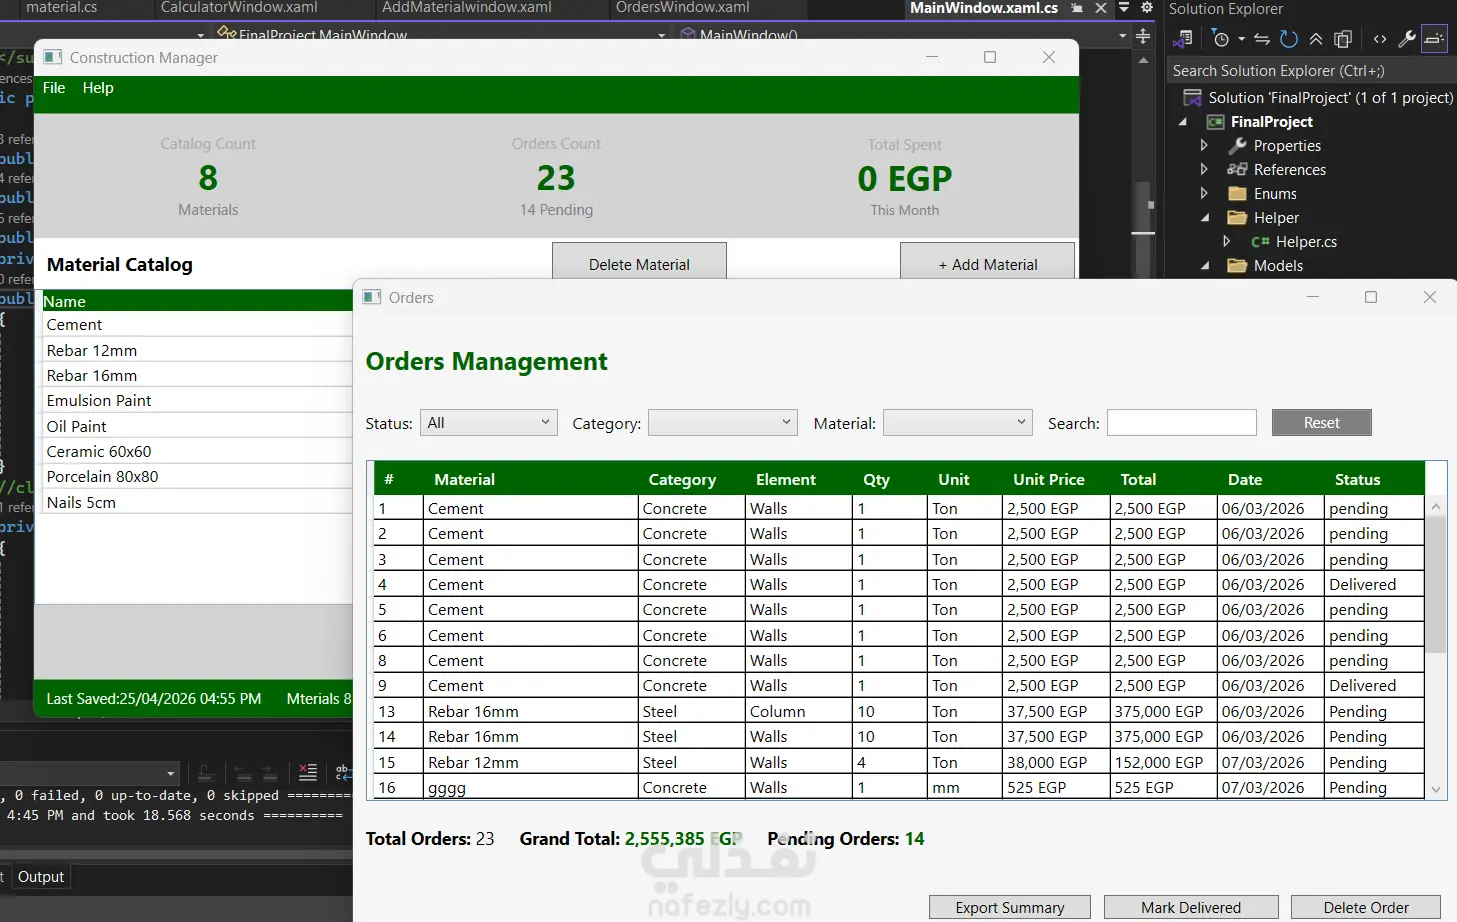Select order row 16 gggg
1457x922 pixels.
click(899, 788)
